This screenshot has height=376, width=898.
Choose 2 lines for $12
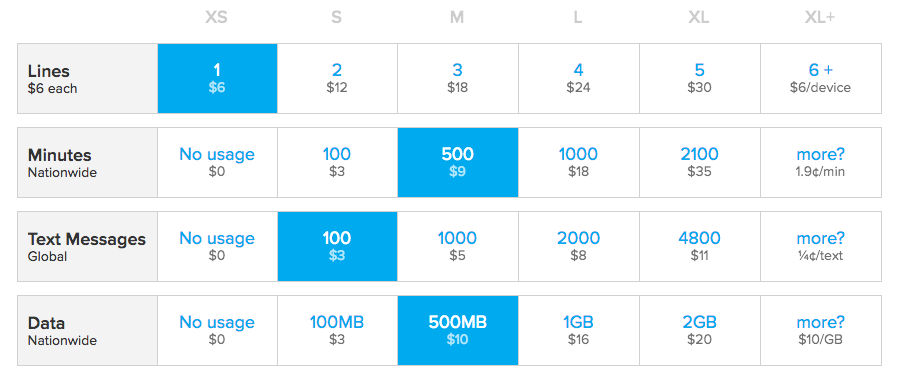[x=337, y=78]
